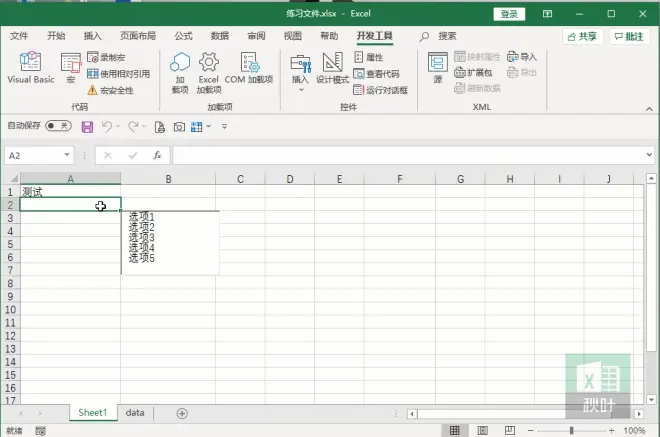The image size is (660, 437).
Task: Click the Sign in (登录) button
Action: pos(509,14)
